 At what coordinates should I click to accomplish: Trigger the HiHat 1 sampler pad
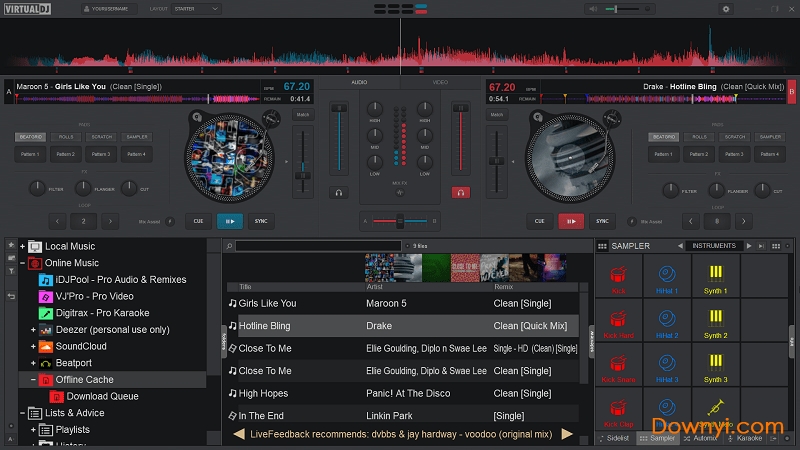(x=667, y=276)
